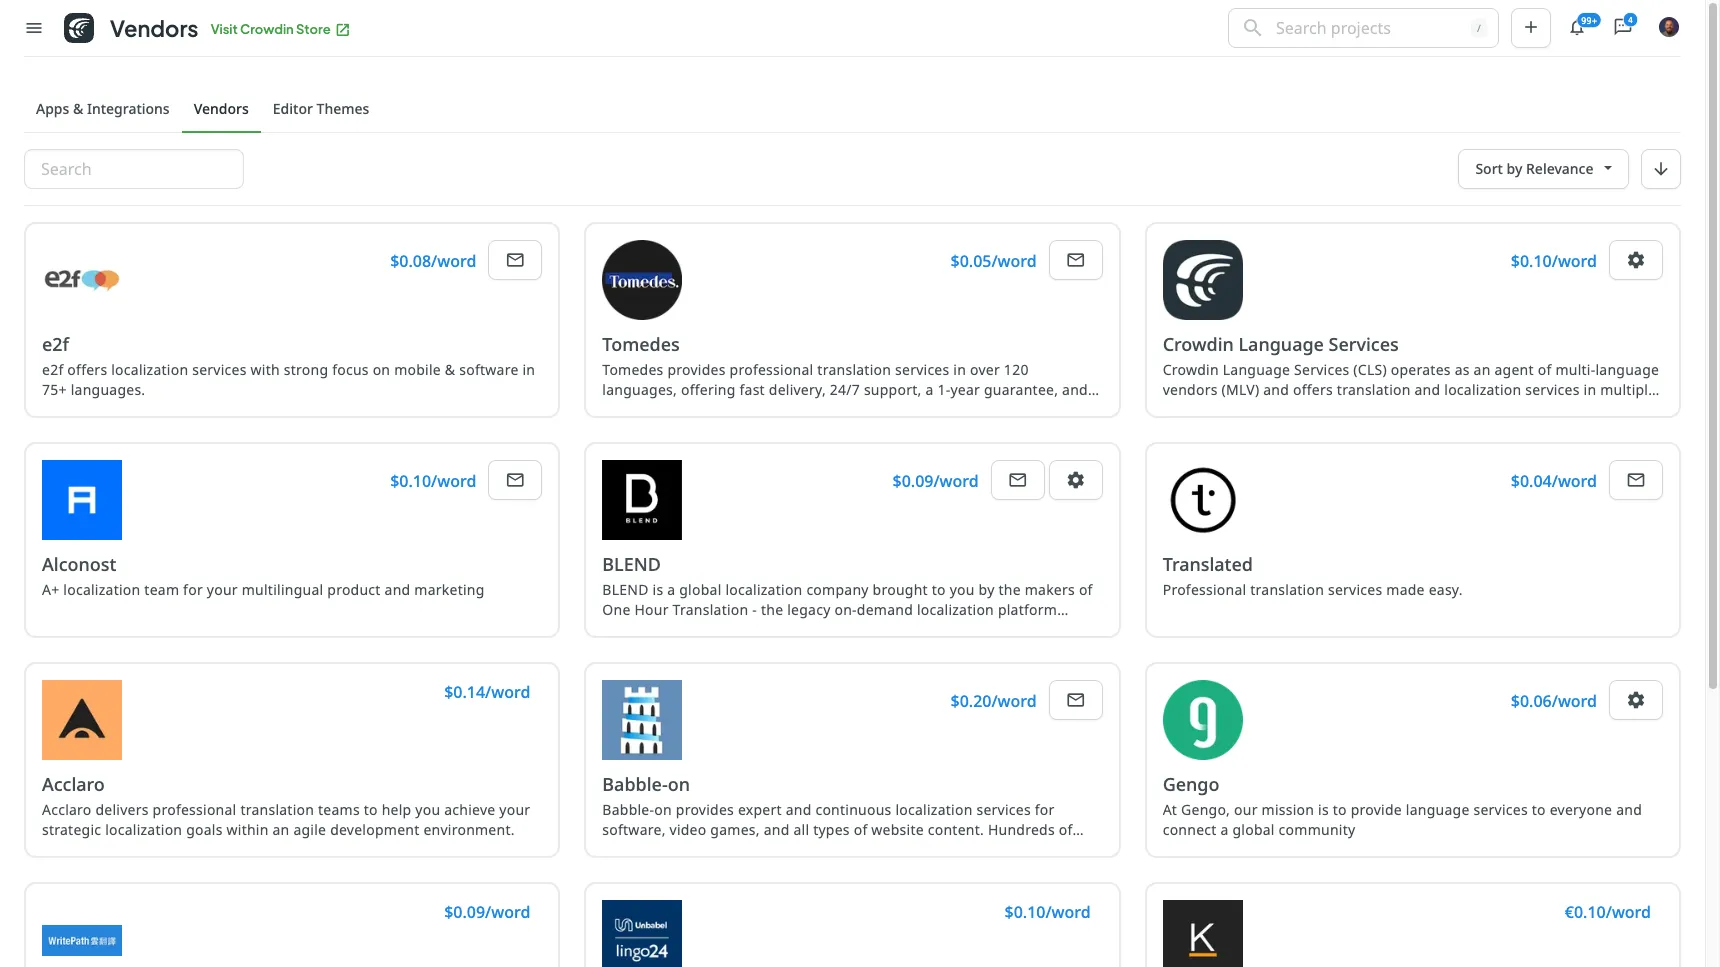This screenshot has width=1720, height=967.
Task: Contact Translated via envelope icon
Action: pos(1635,480)
